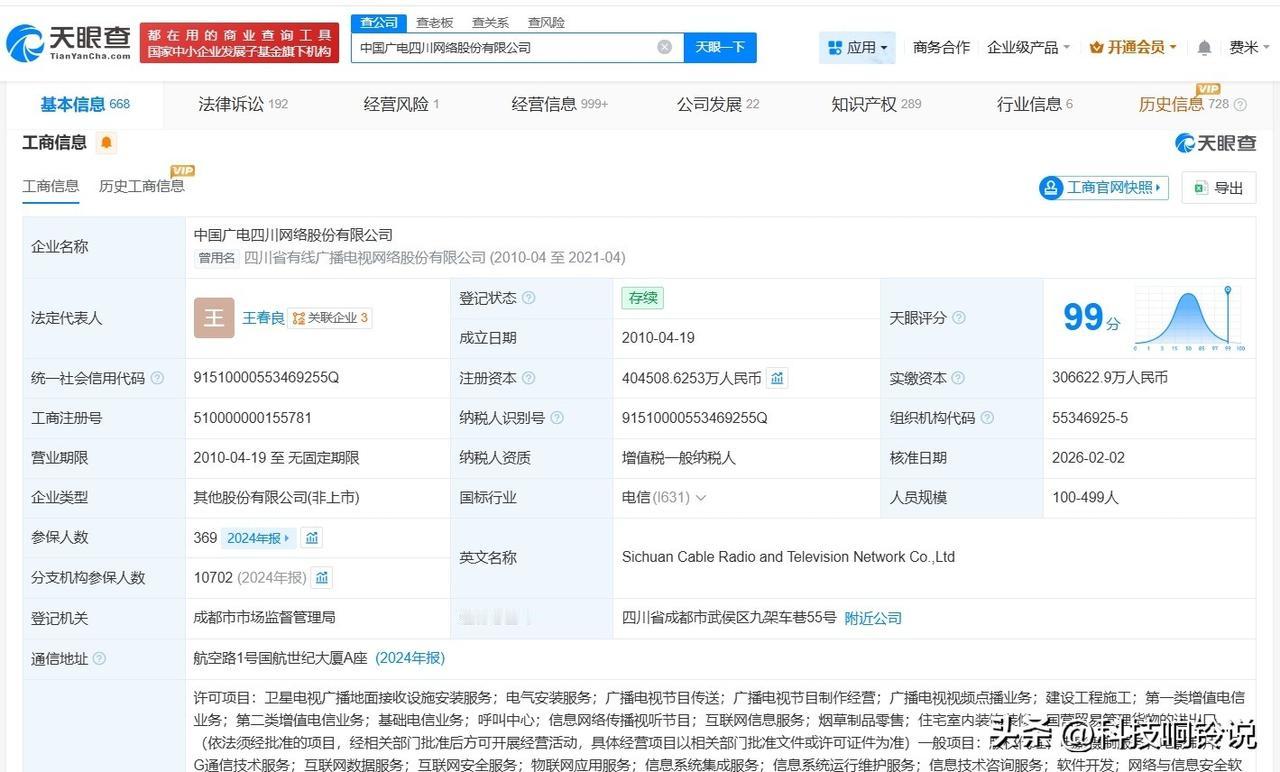Click the English name Sichuan Cable Radio and Television Network
1280x772 pixels.
(x=788, y=558)
